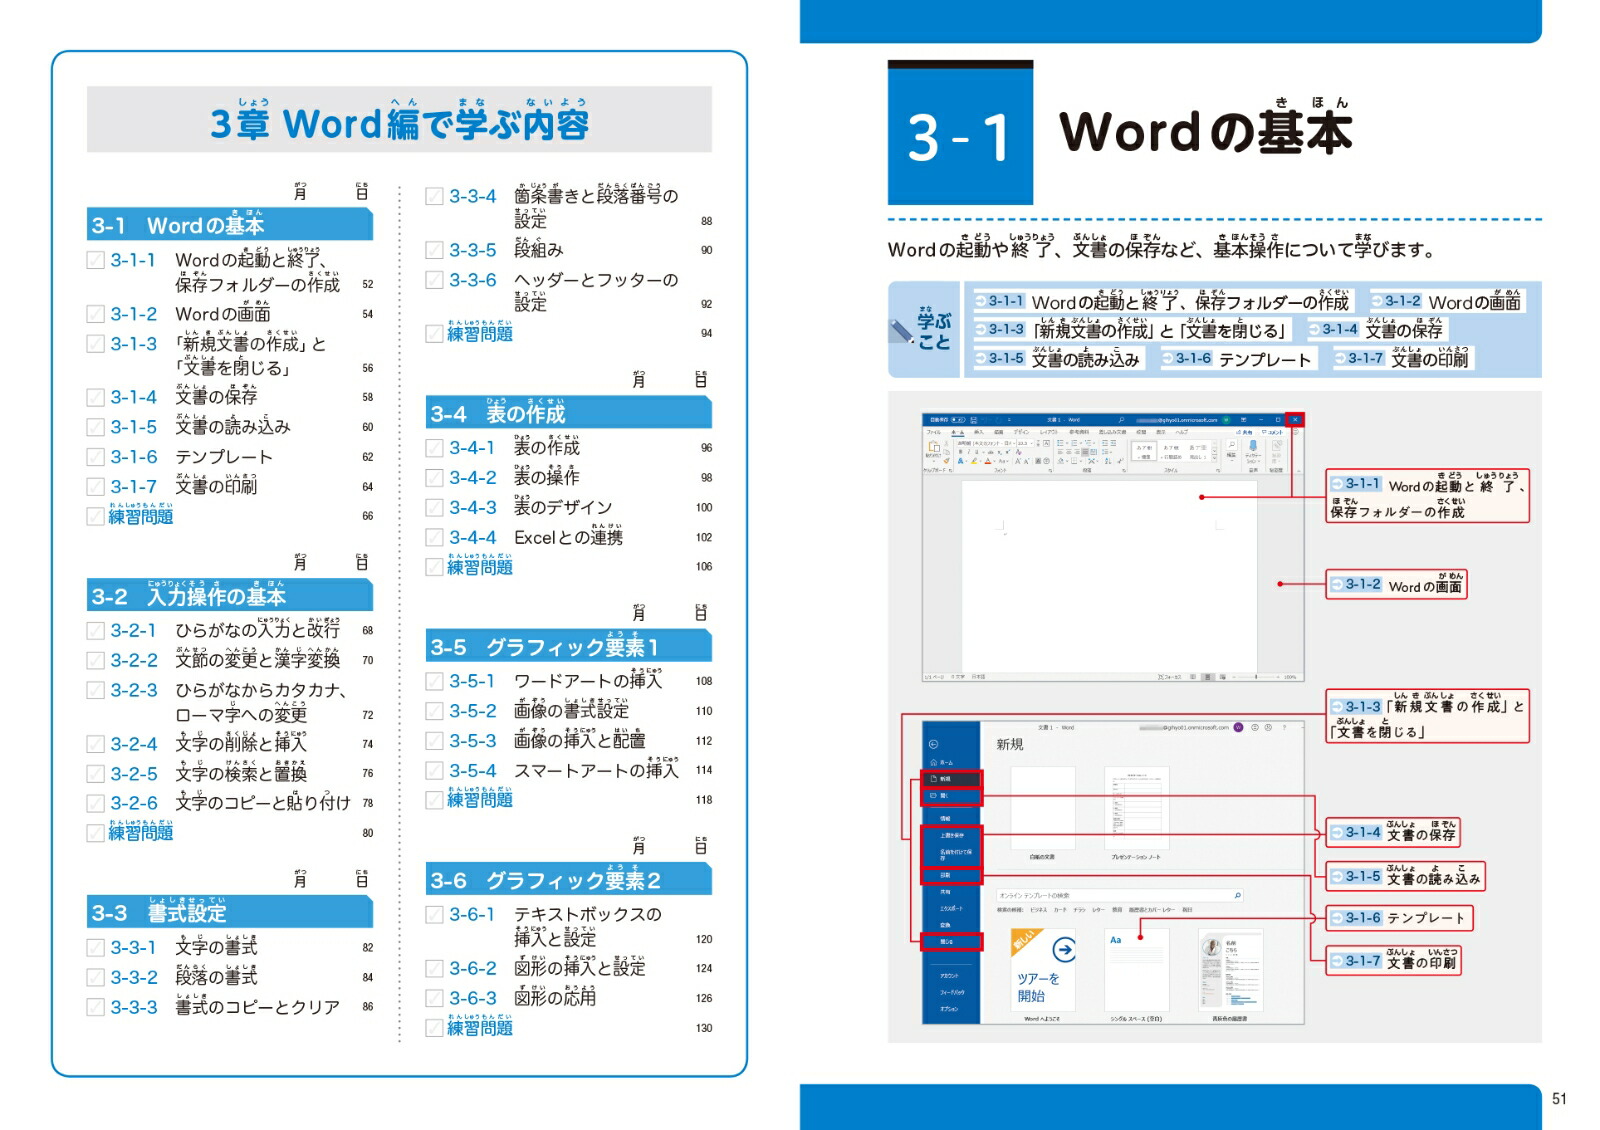Click the frown feedback icon in backstage title bar
Screen dimensions: 1600x1130
1268,728
